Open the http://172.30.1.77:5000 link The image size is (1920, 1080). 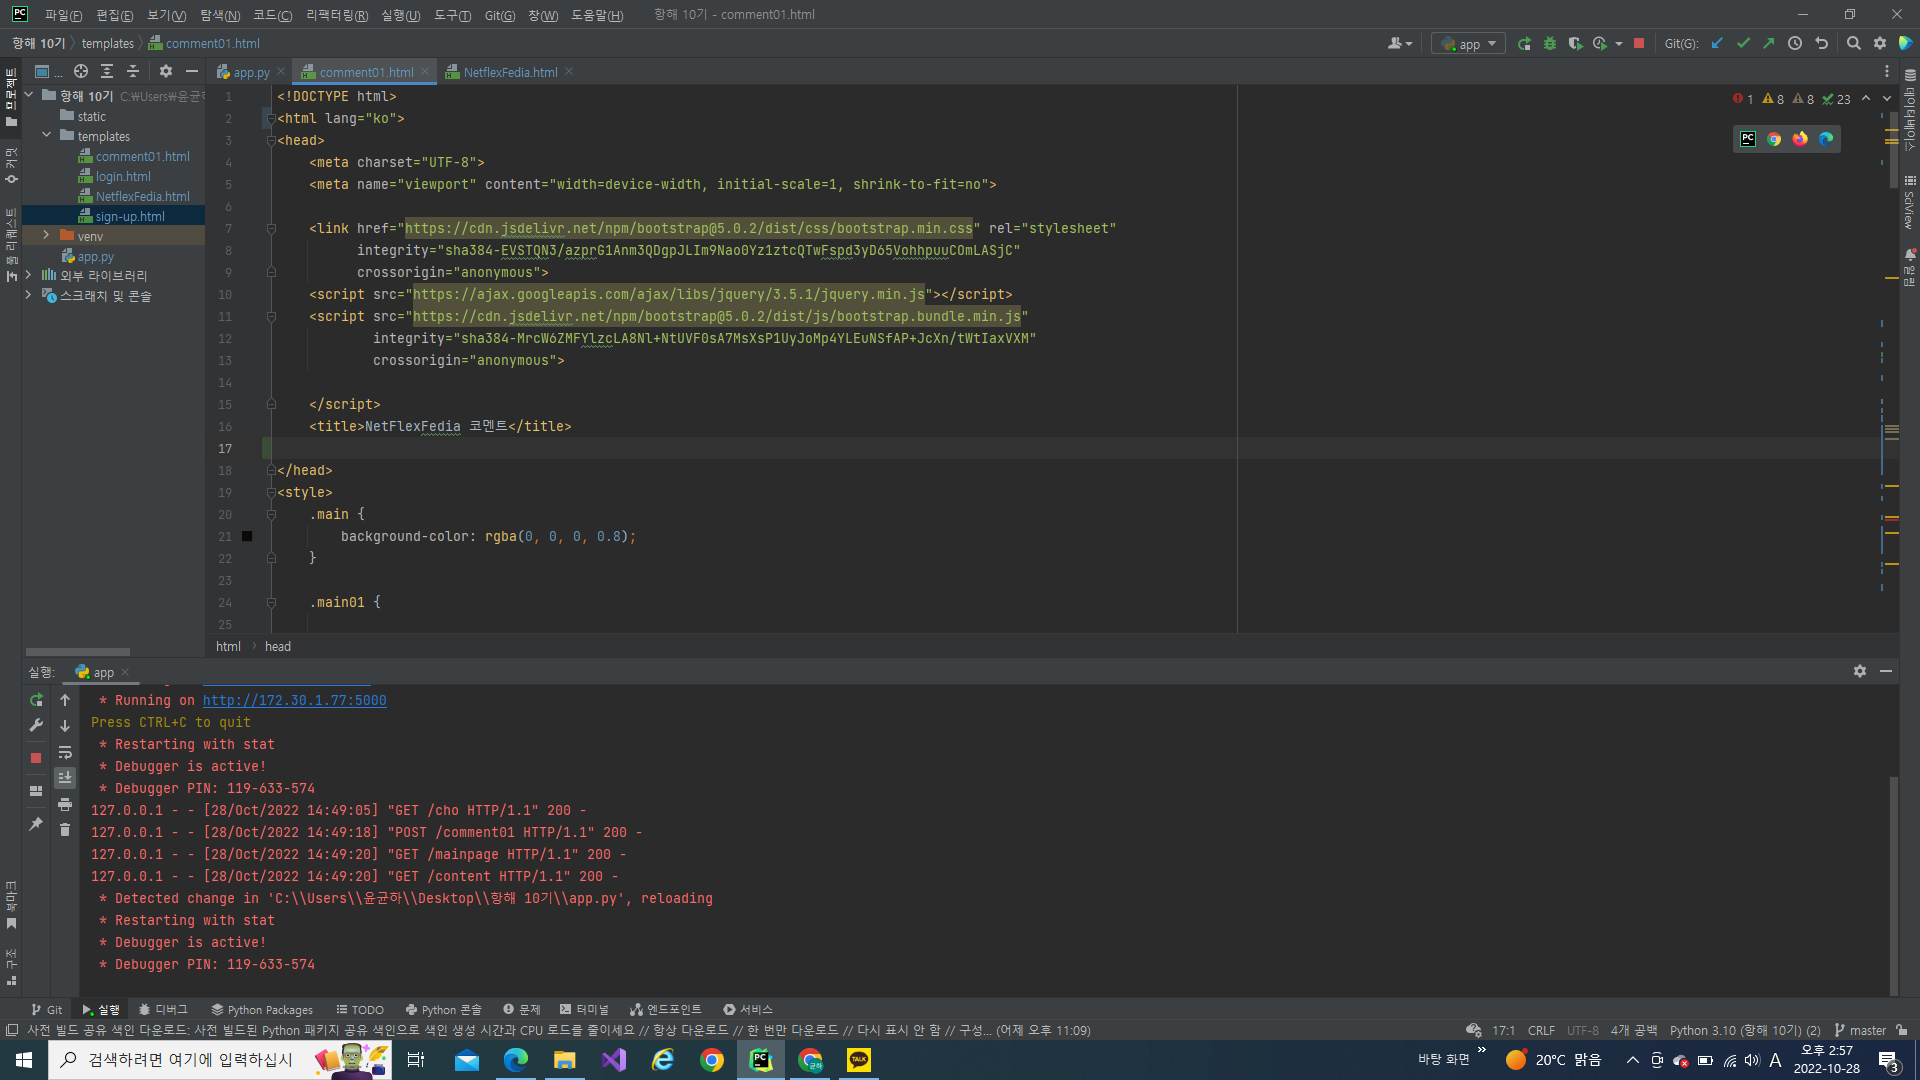pos(294,701)
